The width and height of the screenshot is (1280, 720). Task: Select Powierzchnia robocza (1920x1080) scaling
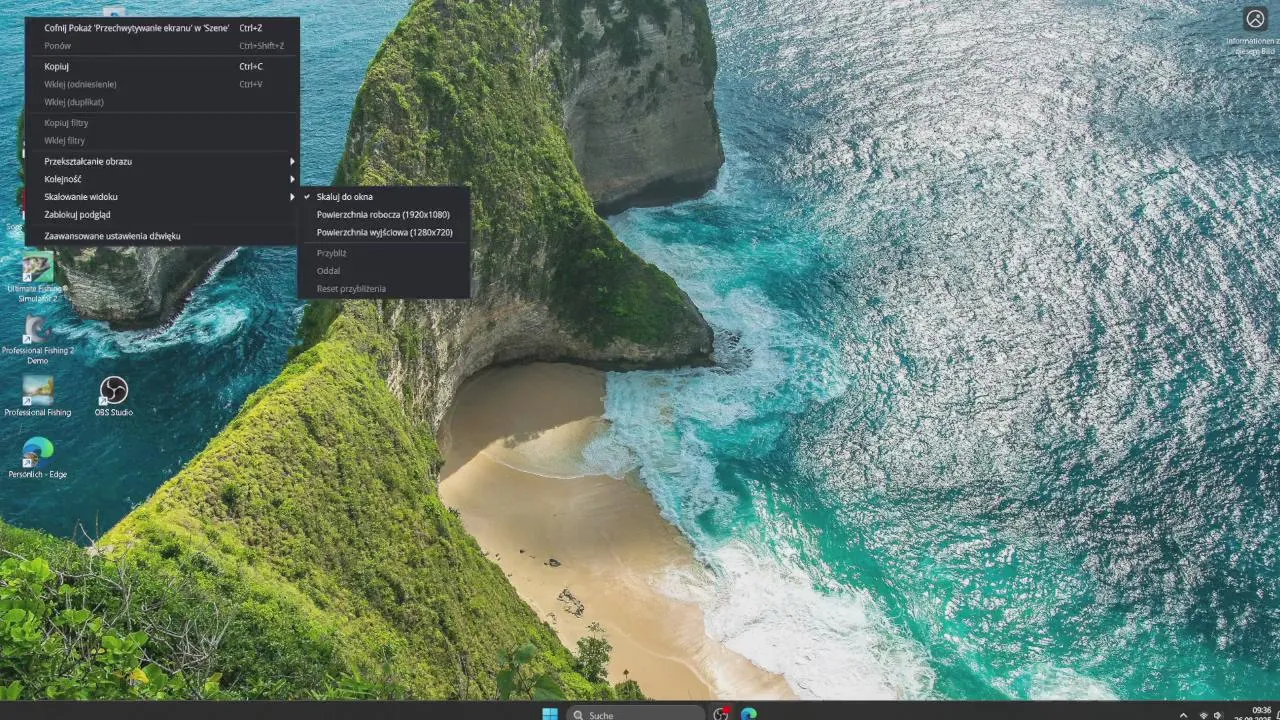[x=384, y=215]
